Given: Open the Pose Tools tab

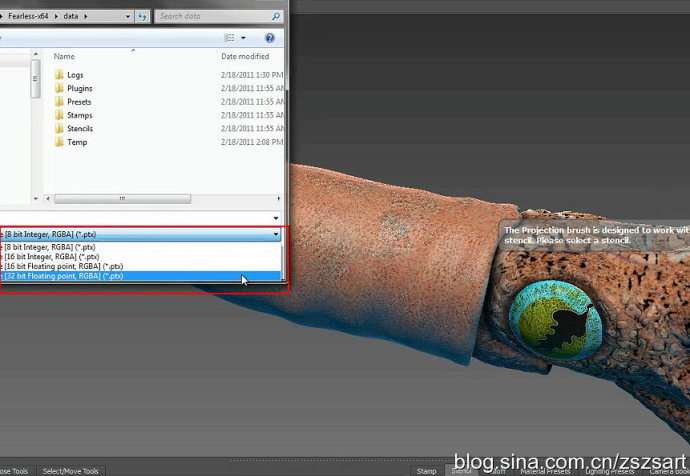Looking at the screenshot, I should tap(14, 471).
